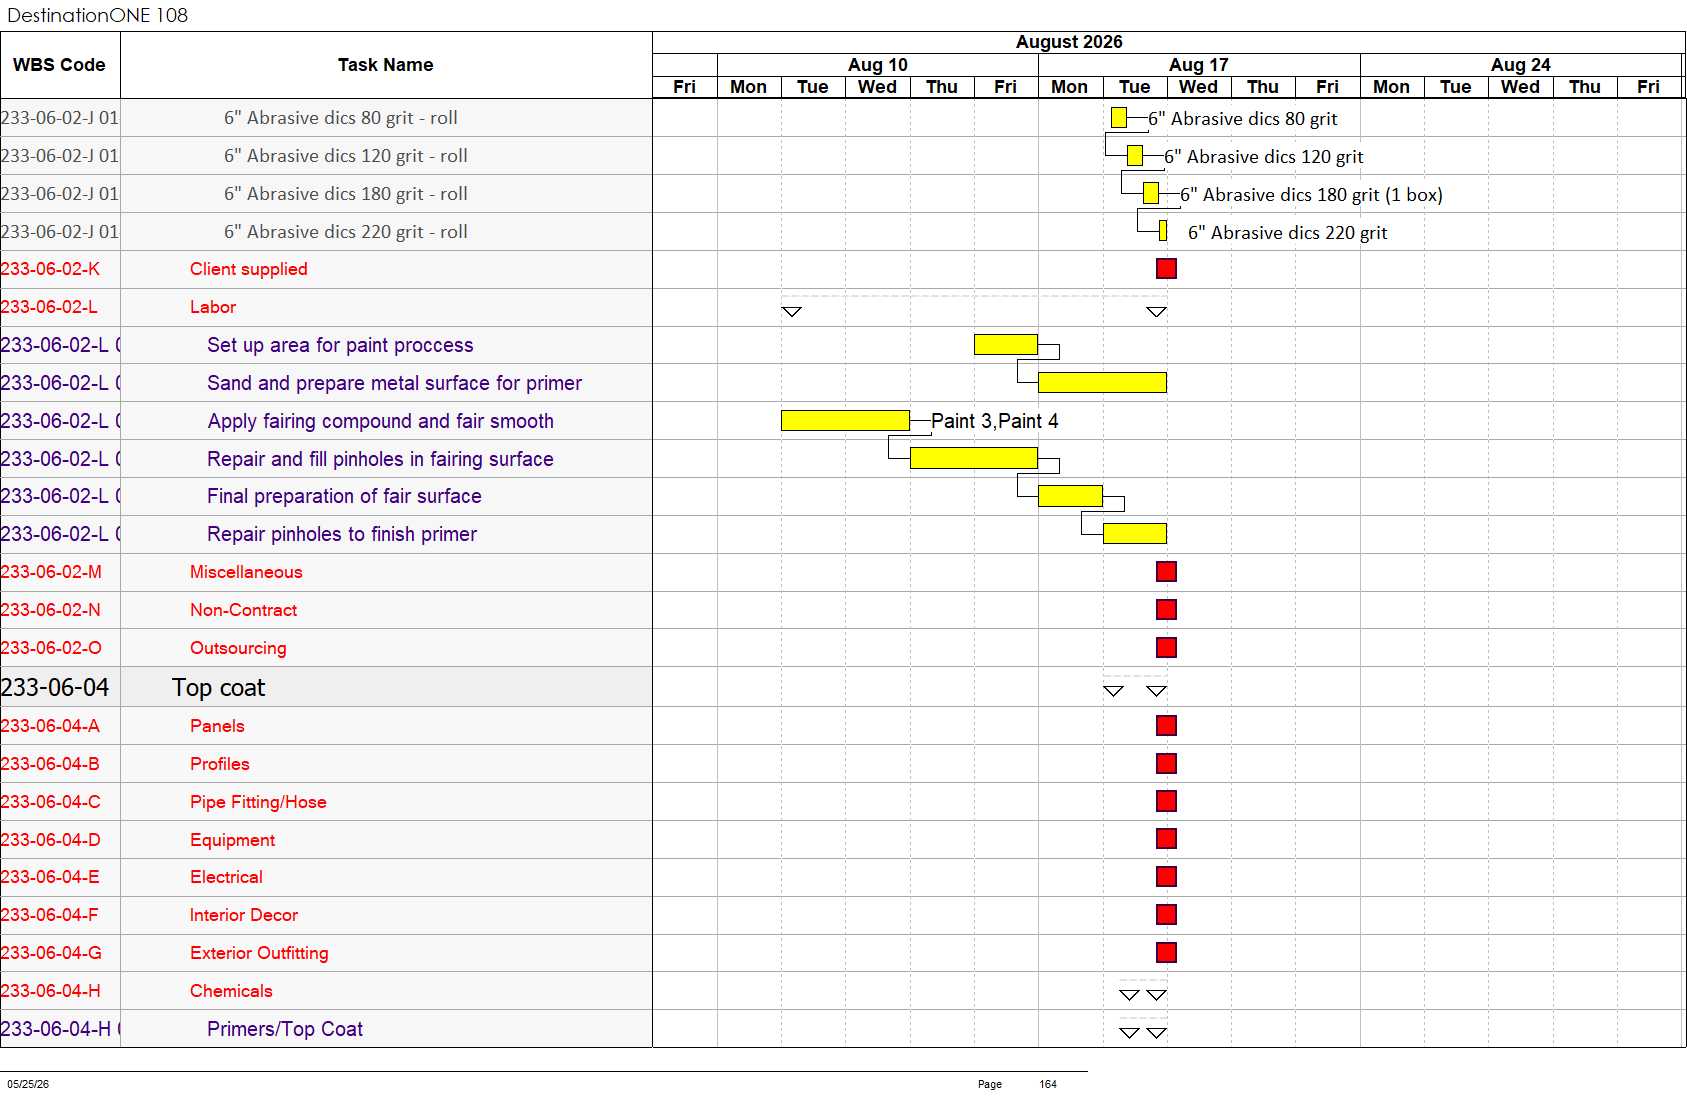The width and height of the screenshot is (1687, 1097).
Task: Click the Chemicals summary start triangle
Action: tap(1129, 994)
